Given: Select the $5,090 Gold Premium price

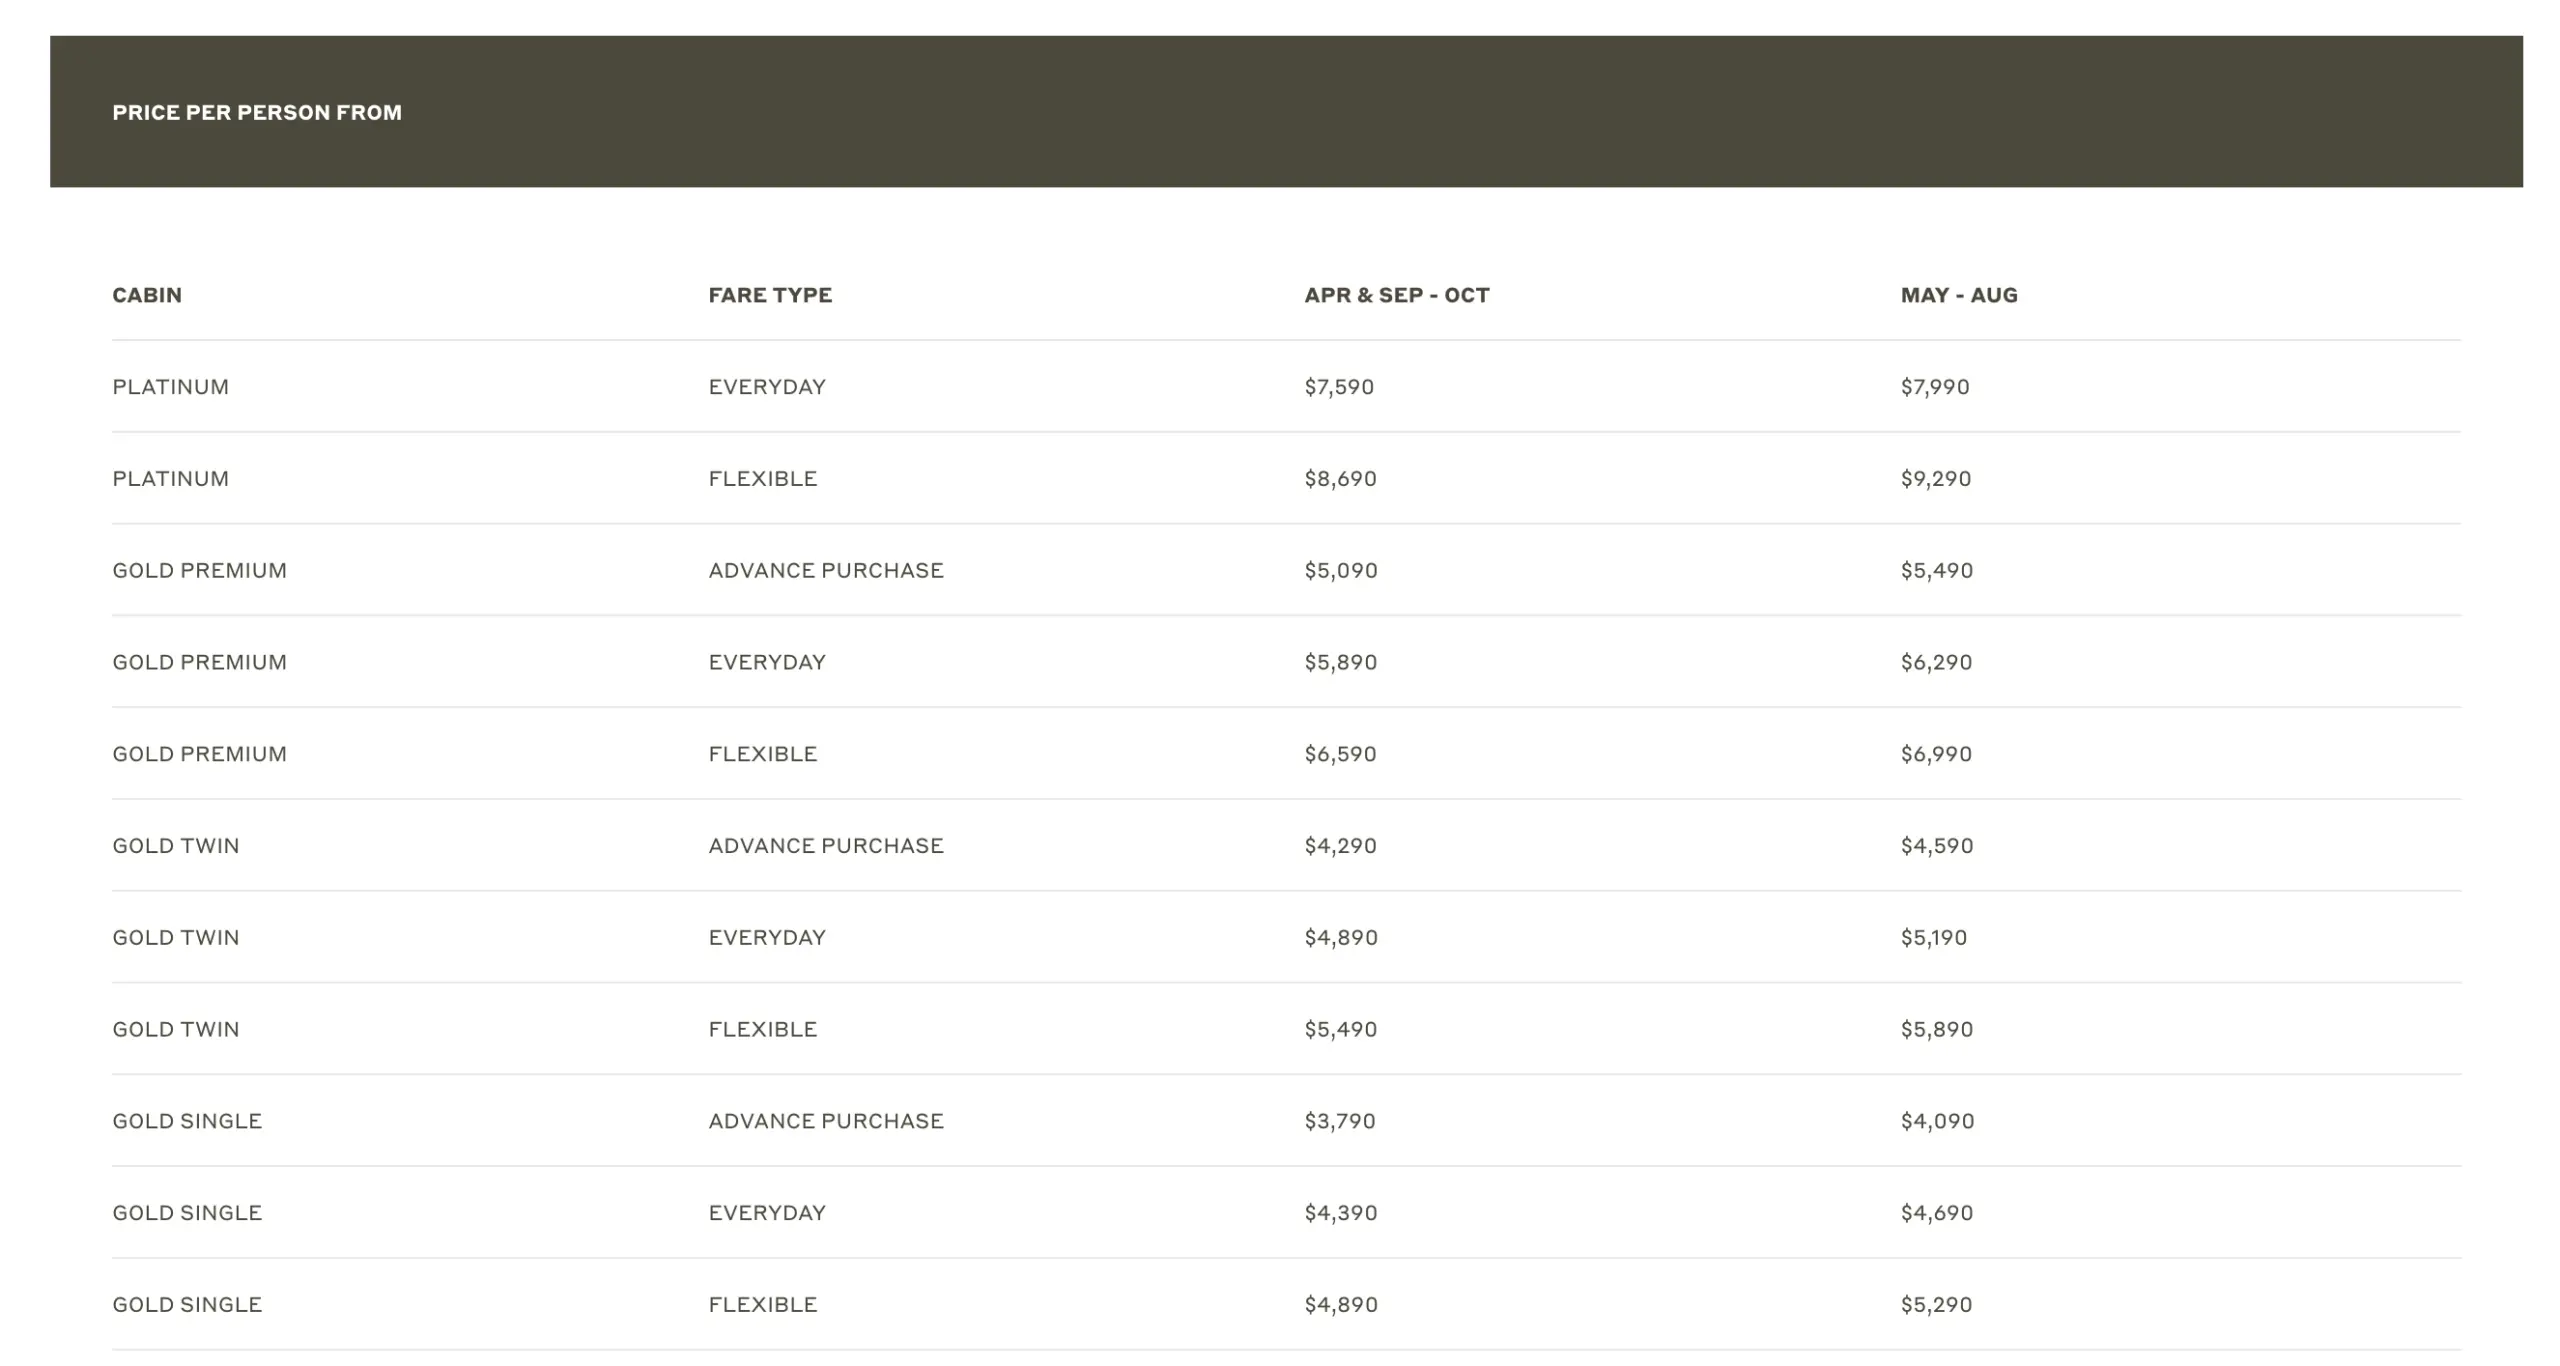Looking at the screenshot, I should tap(1340, 570).
